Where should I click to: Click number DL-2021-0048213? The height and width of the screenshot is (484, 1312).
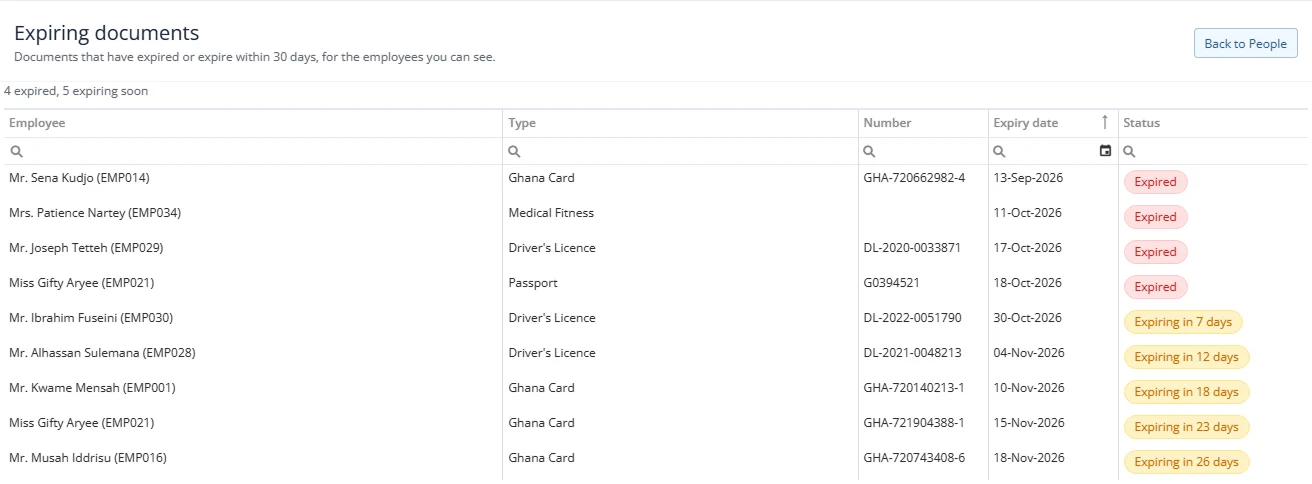coord(912,353)
